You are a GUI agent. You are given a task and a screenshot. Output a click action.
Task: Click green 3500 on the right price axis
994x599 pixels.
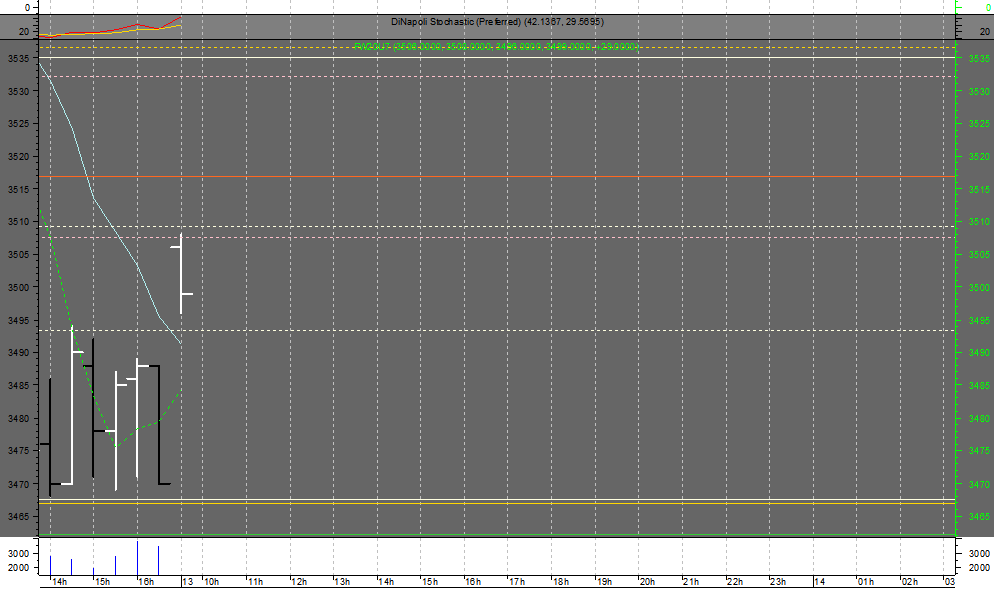coord(979,287)
